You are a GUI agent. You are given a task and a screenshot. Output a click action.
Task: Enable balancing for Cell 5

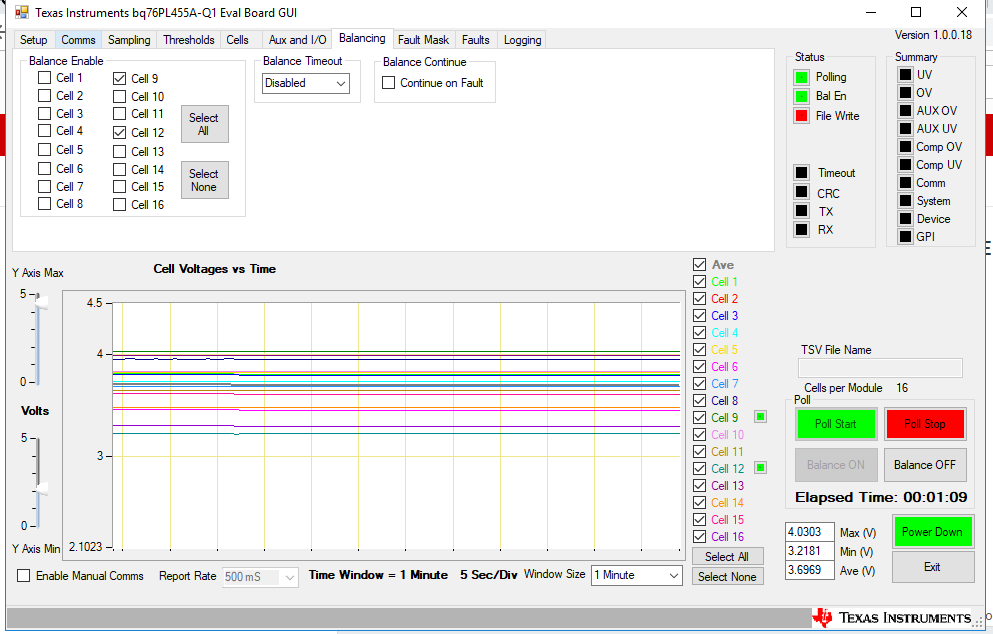(x=44, y=150)
